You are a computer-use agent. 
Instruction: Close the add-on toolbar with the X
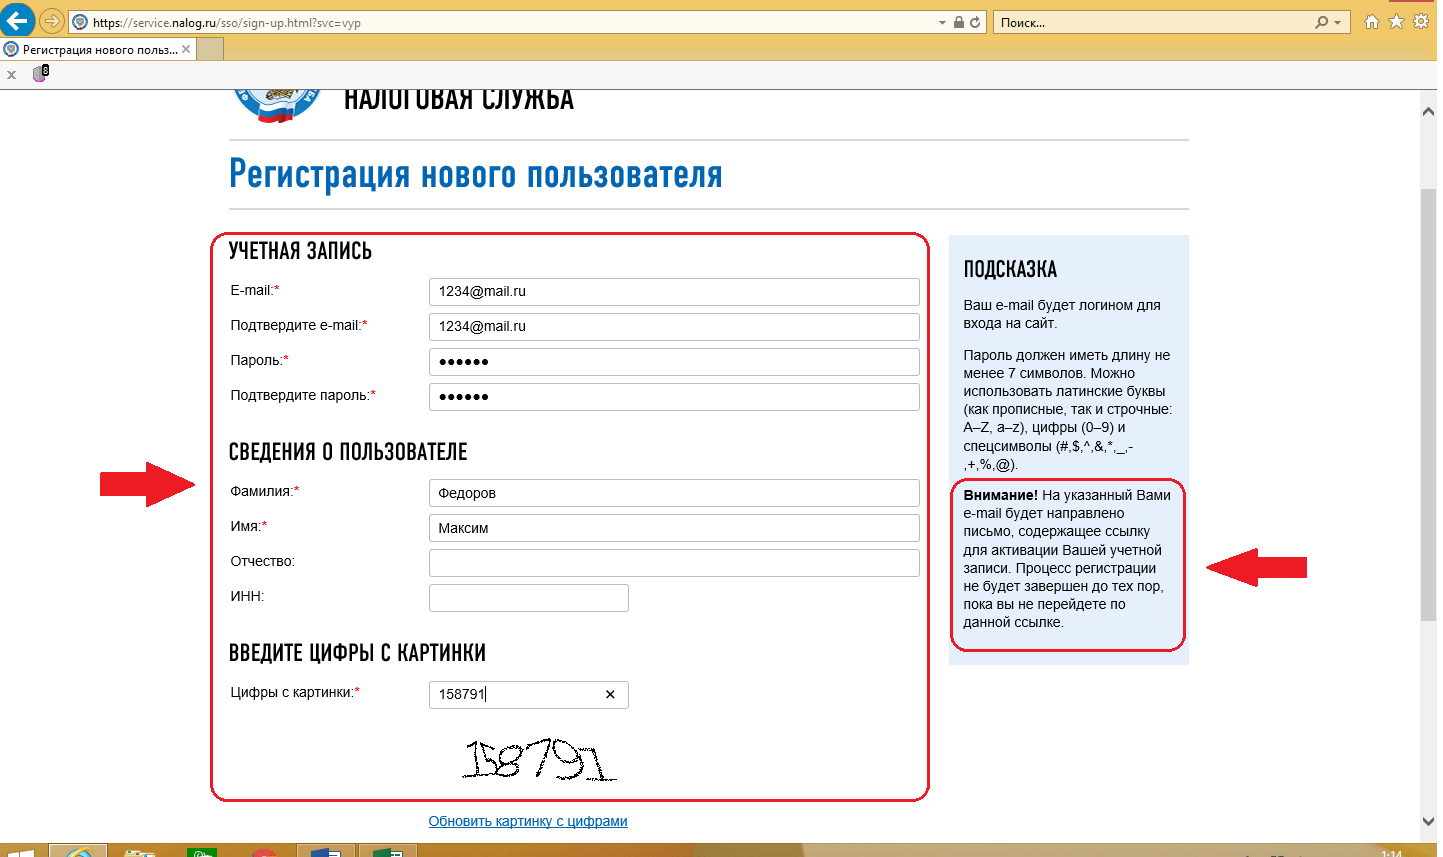click(12, 74)
